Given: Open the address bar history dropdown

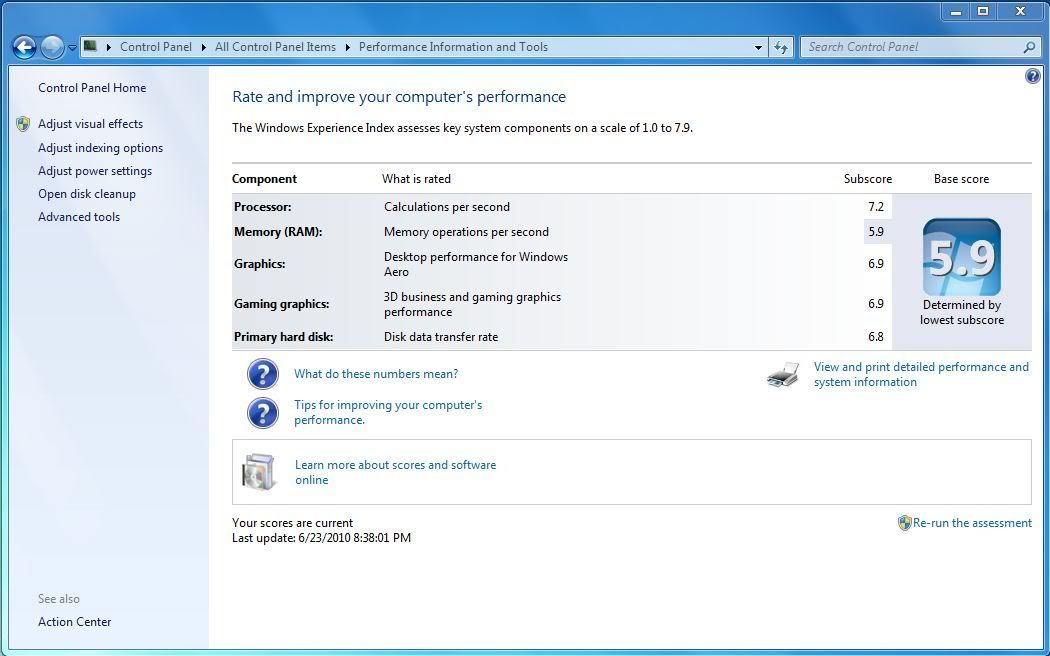Looking at the screenshot, I should coord(759,47).
